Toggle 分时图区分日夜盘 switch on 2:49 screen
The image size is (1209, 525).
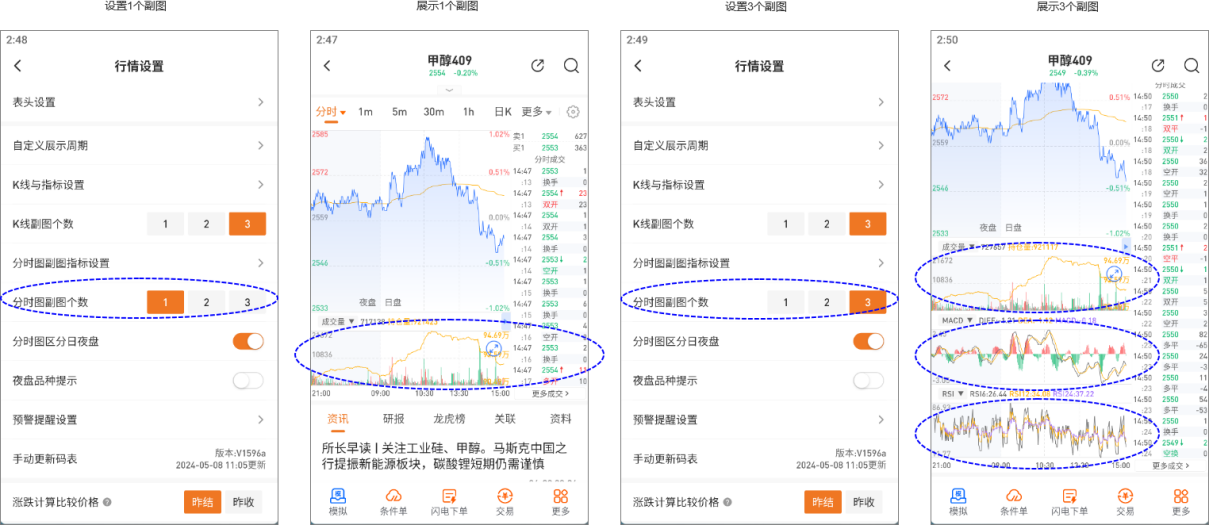868,342
